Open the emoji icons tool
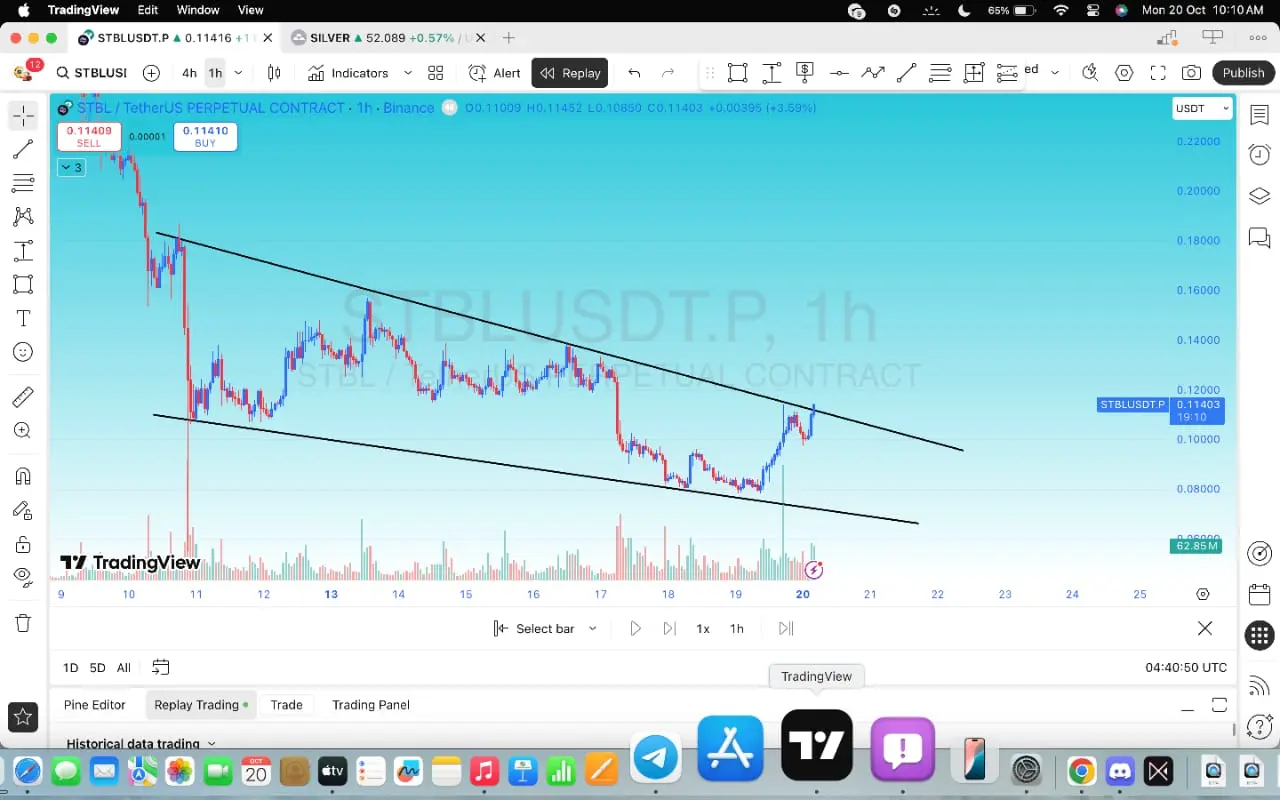 pos(23,352)
